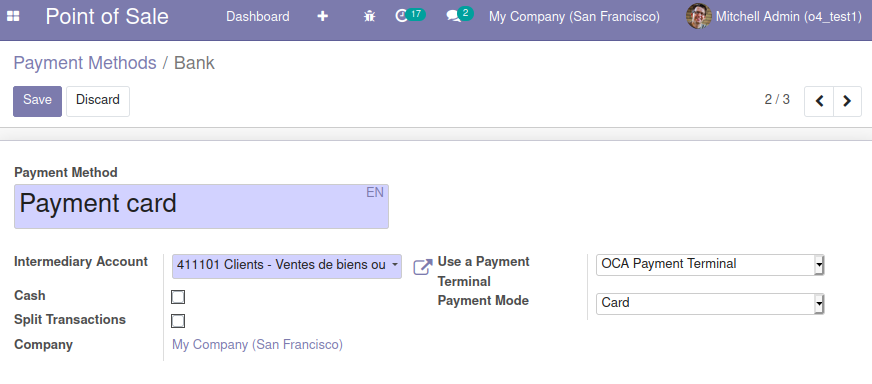Open activities clock icon with 17 badge
This screenshot has width=872, height=384.
409,16
